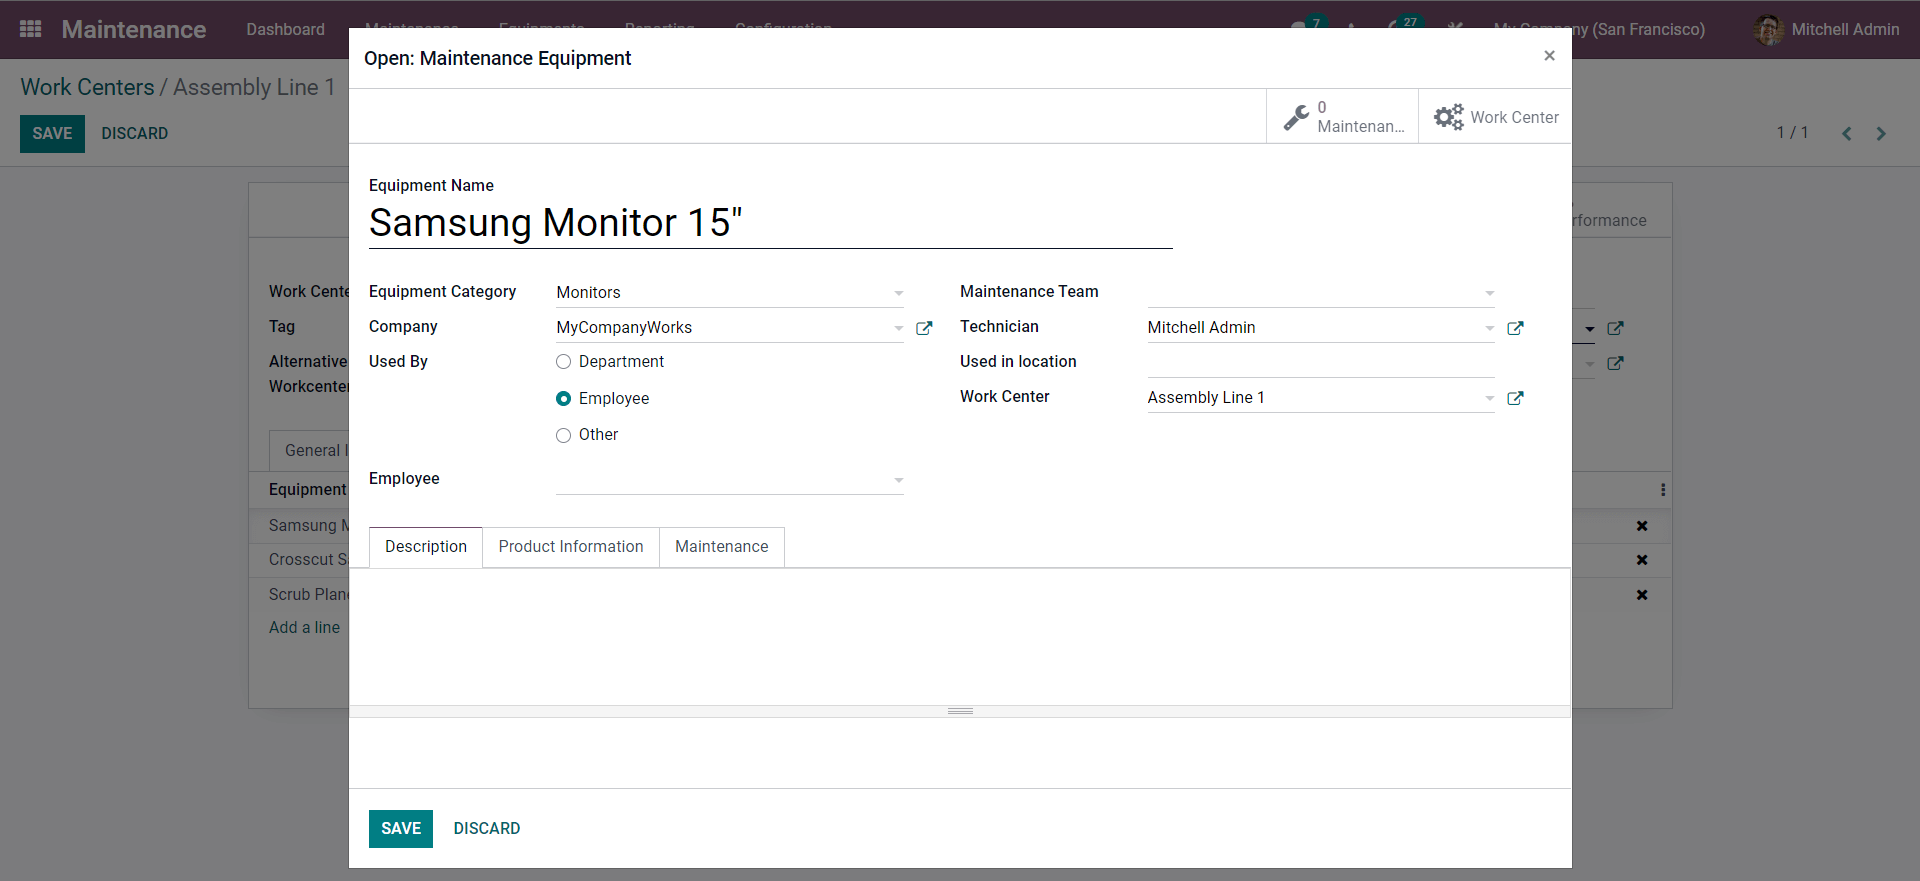This screenshot has height=881, width=1920.
Task: Open the Dashboard menu item
Action: point(286,30)
